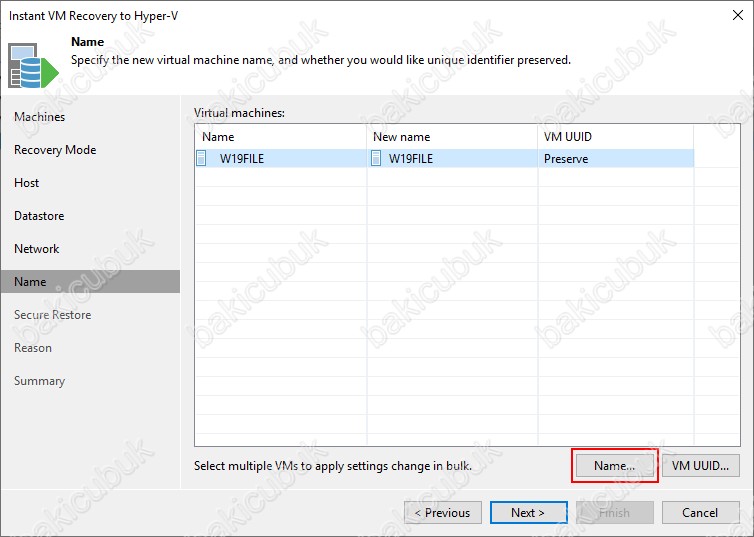Open the VM UUID... settings button

700,465
